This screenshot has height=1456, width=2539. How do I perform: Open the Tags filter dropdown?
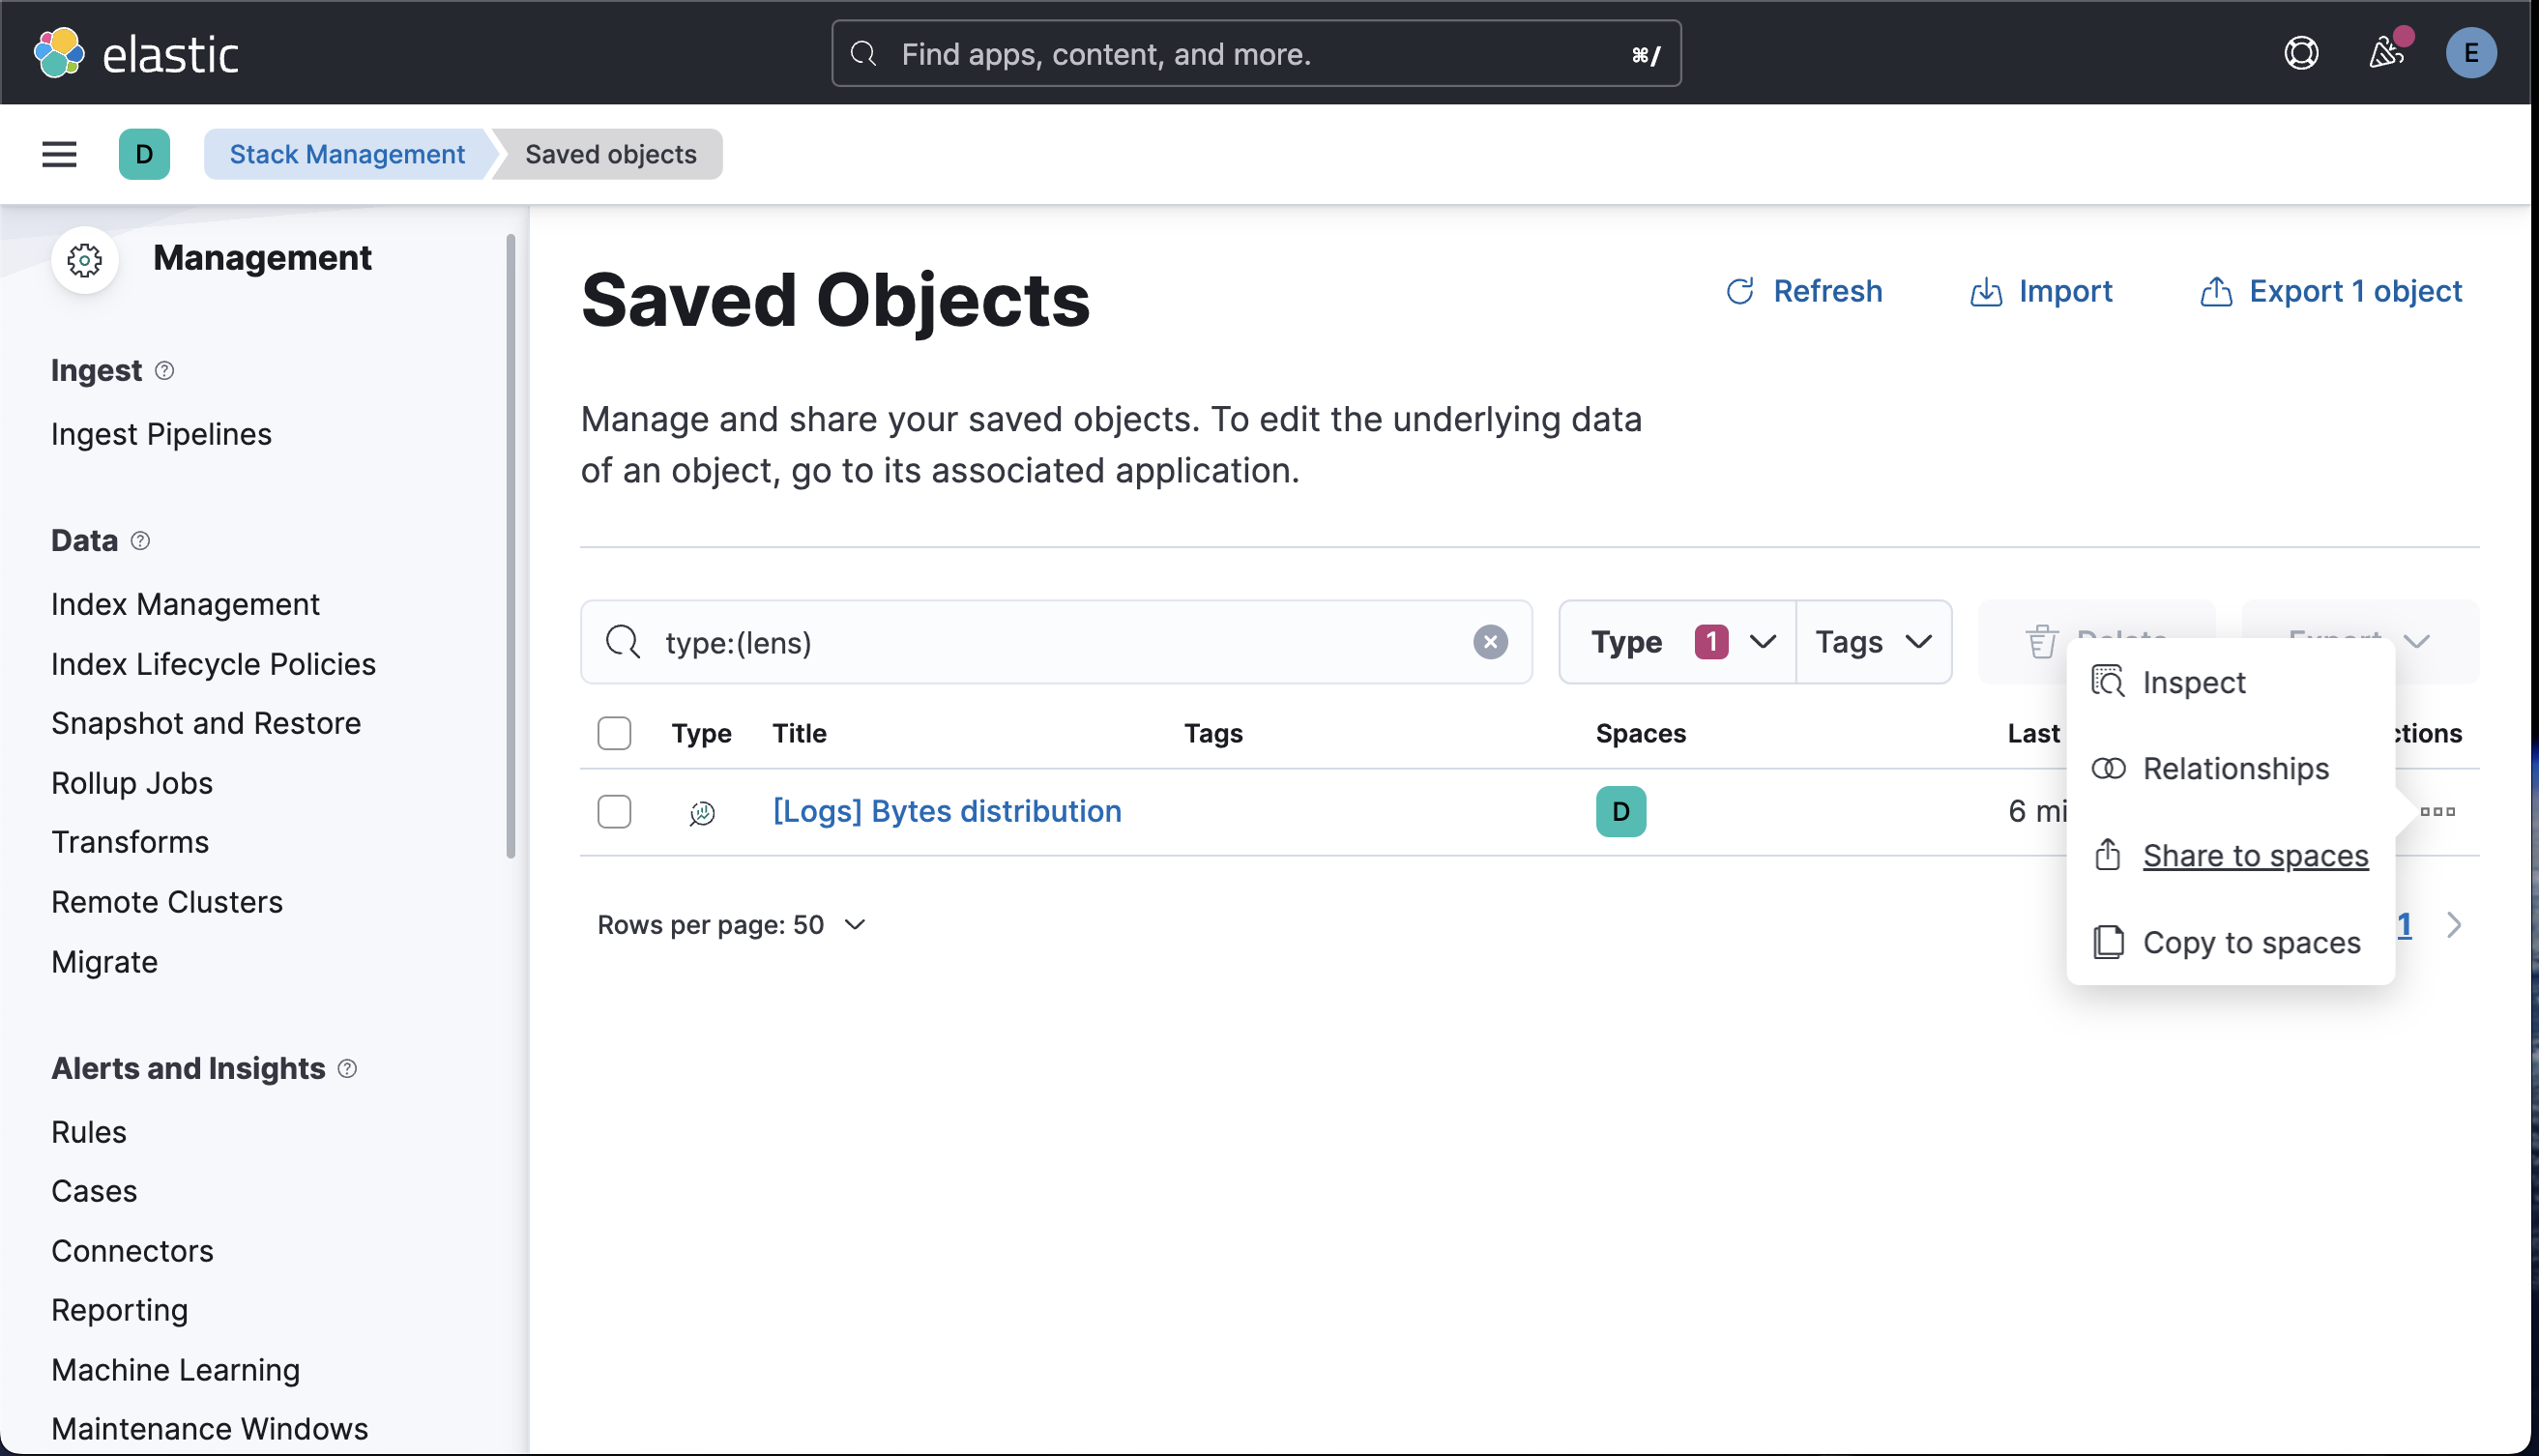[1874, 642]
